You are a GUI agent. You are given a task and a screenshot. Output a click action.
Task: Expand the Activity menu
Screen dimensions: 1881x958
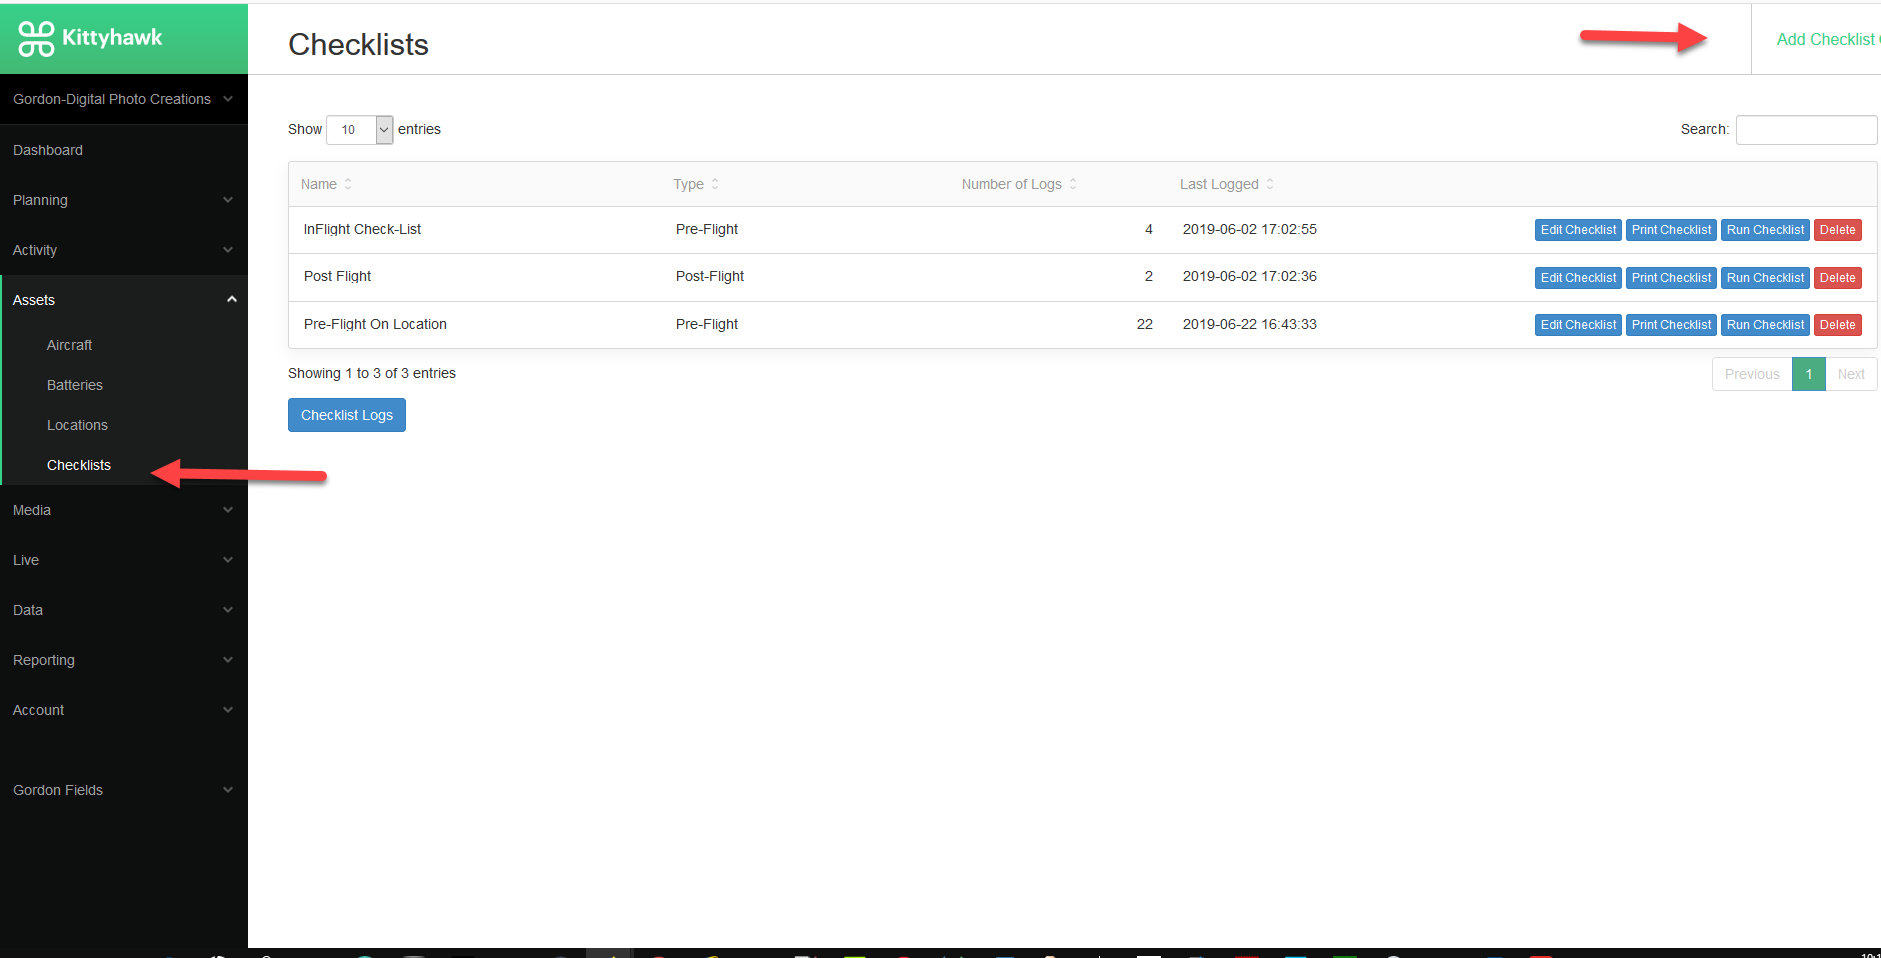coord(123,250)
